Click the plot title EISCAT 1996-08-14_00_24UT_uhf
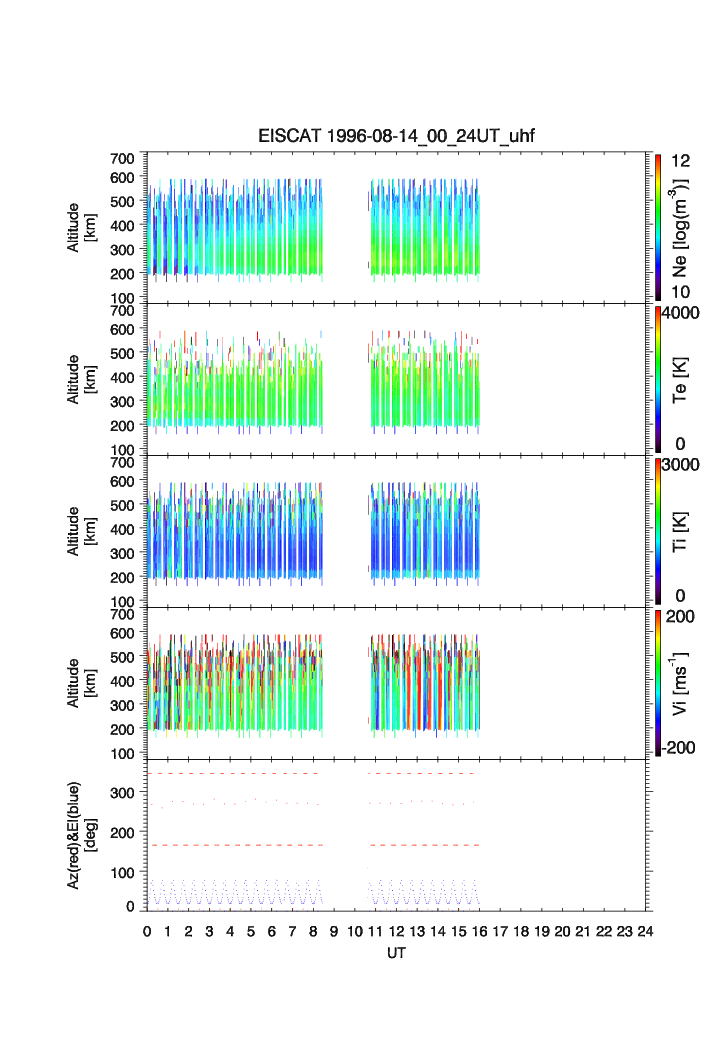 click(x=397, y=137)
